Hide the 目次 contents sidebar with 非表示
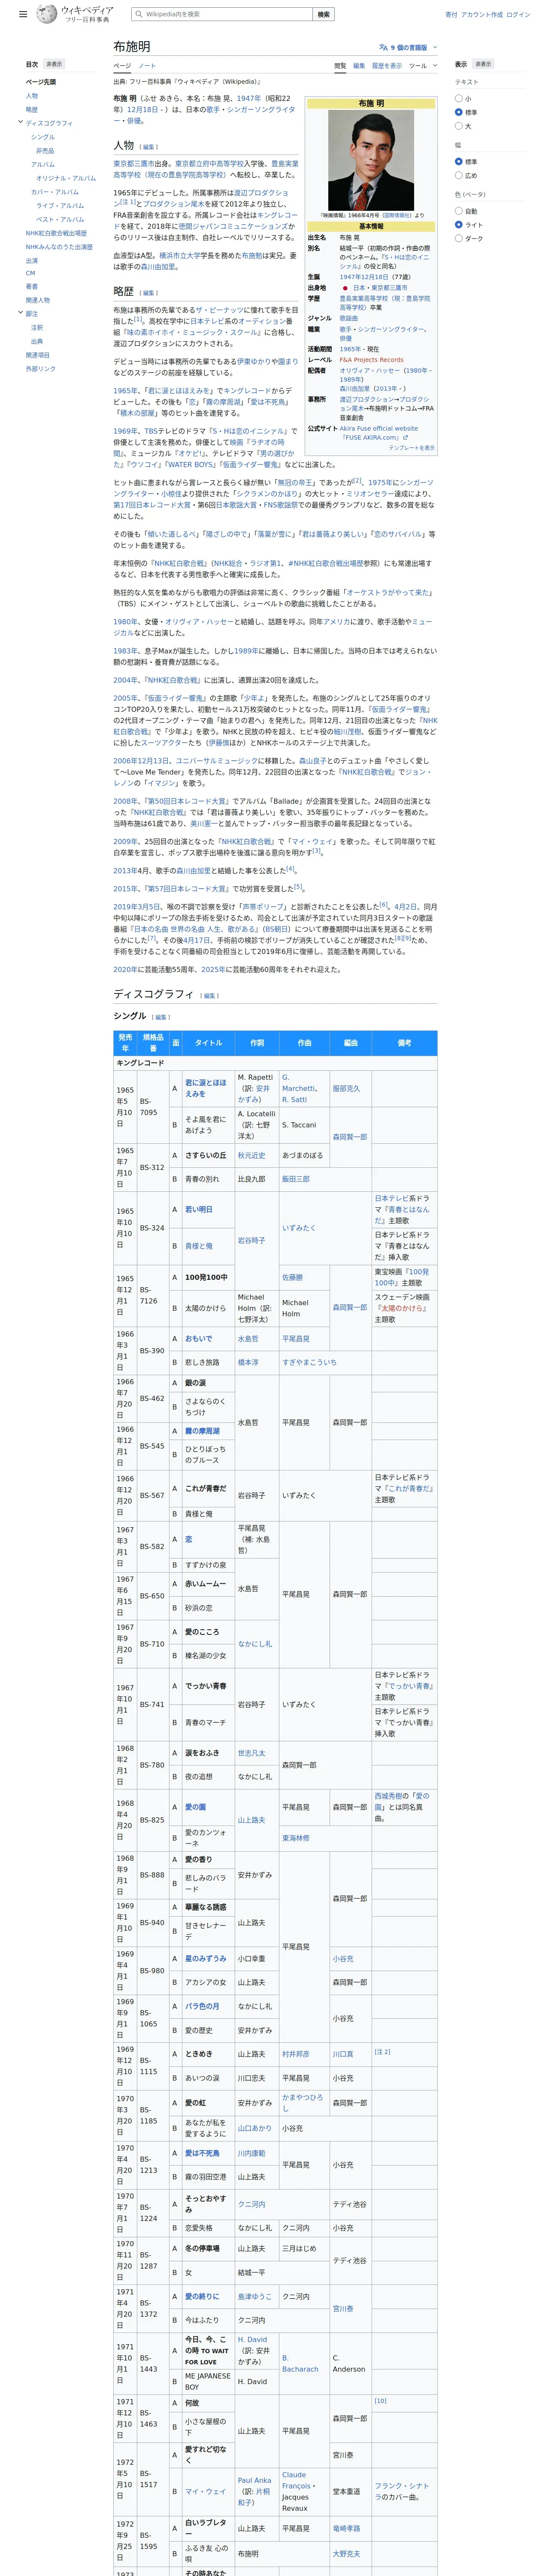Image resolution: width=551 pixels, height=2576 pixels. point(54,64)
